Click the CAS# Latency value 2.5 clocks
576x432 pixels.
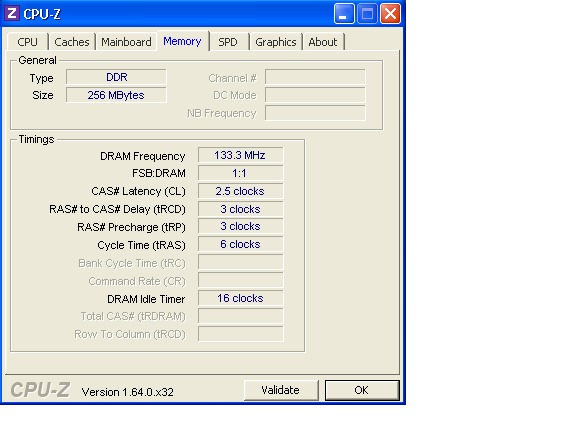[x=241, y=191]
